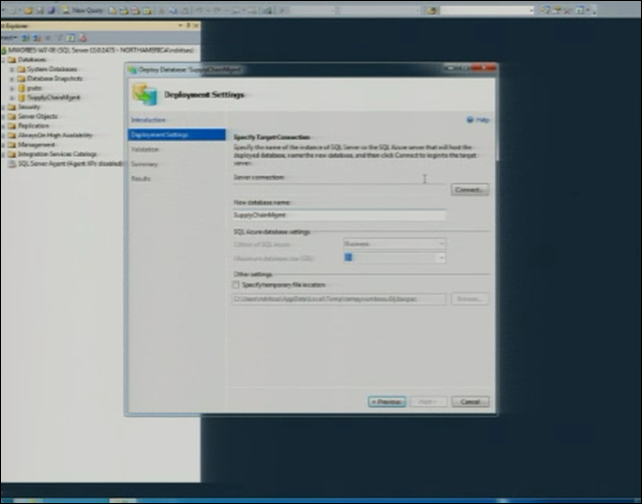The width and height of the screenshot is (642, 504).
Task: Select the Validation wizard step
Action: [x=145, y=149]
